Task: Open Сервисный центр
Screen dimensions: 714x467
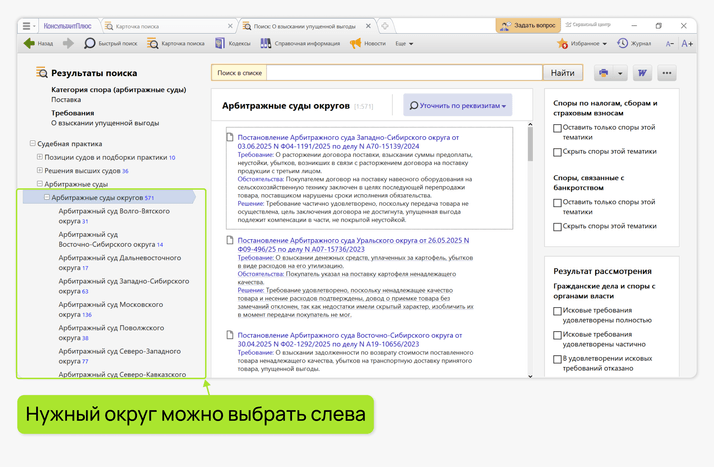Action: point(588,25)
